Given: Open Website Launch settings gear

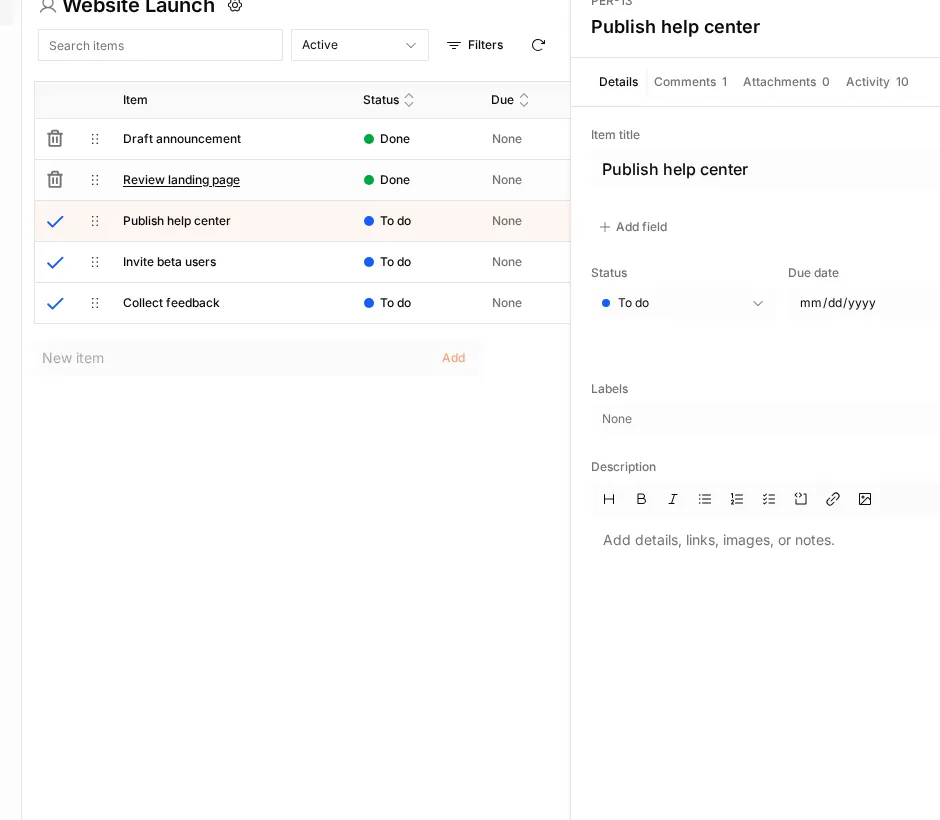Looking at the screenshot, I should click(x=235, y=6).
